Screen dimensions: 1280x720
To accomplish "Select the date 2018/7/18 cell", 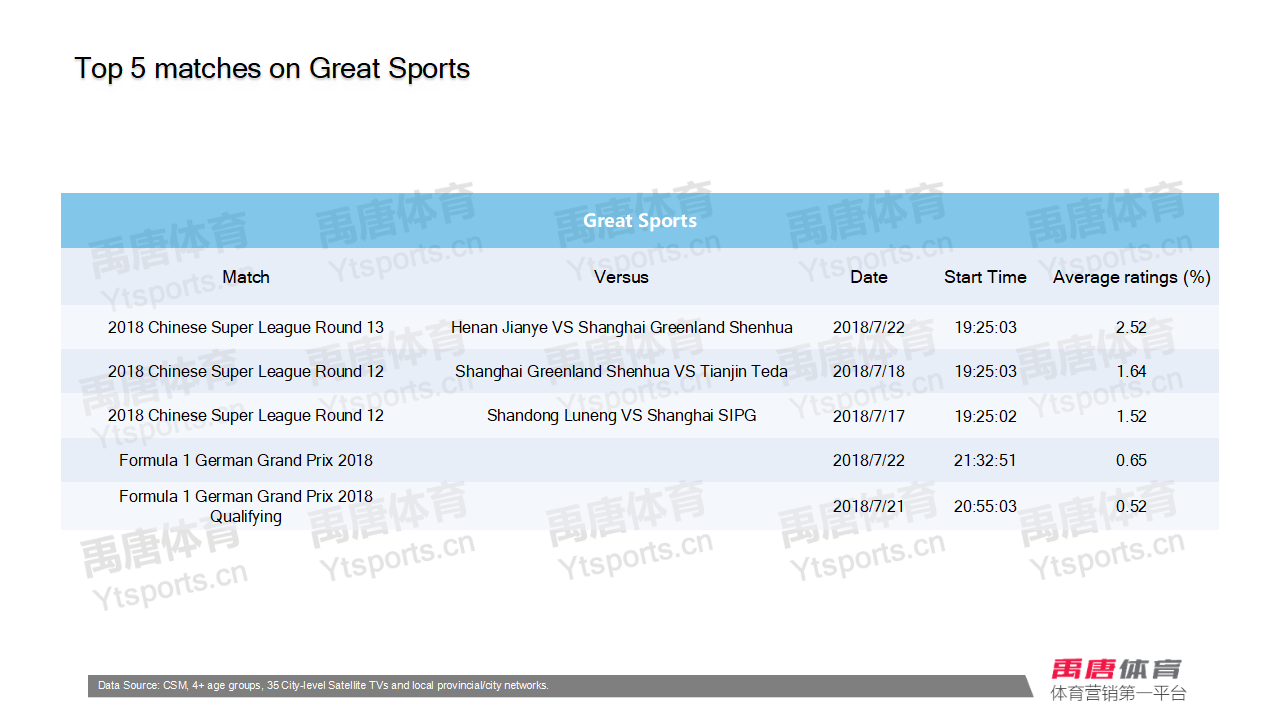I will pos(868,372).
